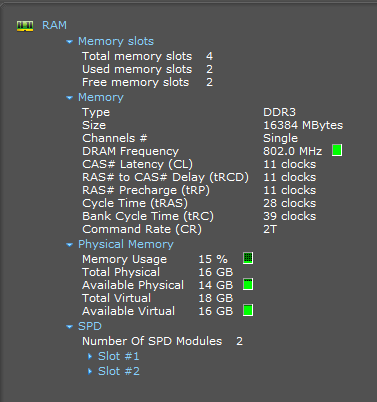
Task: Click the RAM memory module icon
Action: tap(25, 26)
